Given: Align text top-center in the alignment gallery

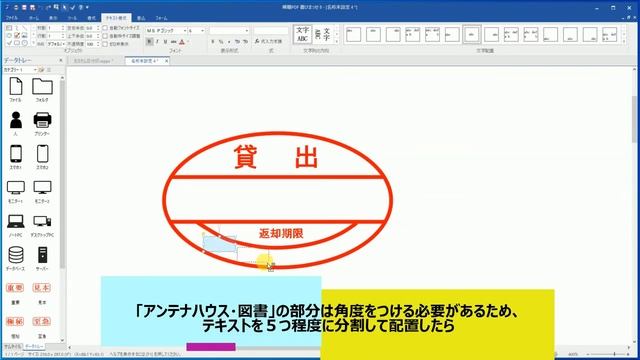Looking at the screenshot, I should click(373, 34).
